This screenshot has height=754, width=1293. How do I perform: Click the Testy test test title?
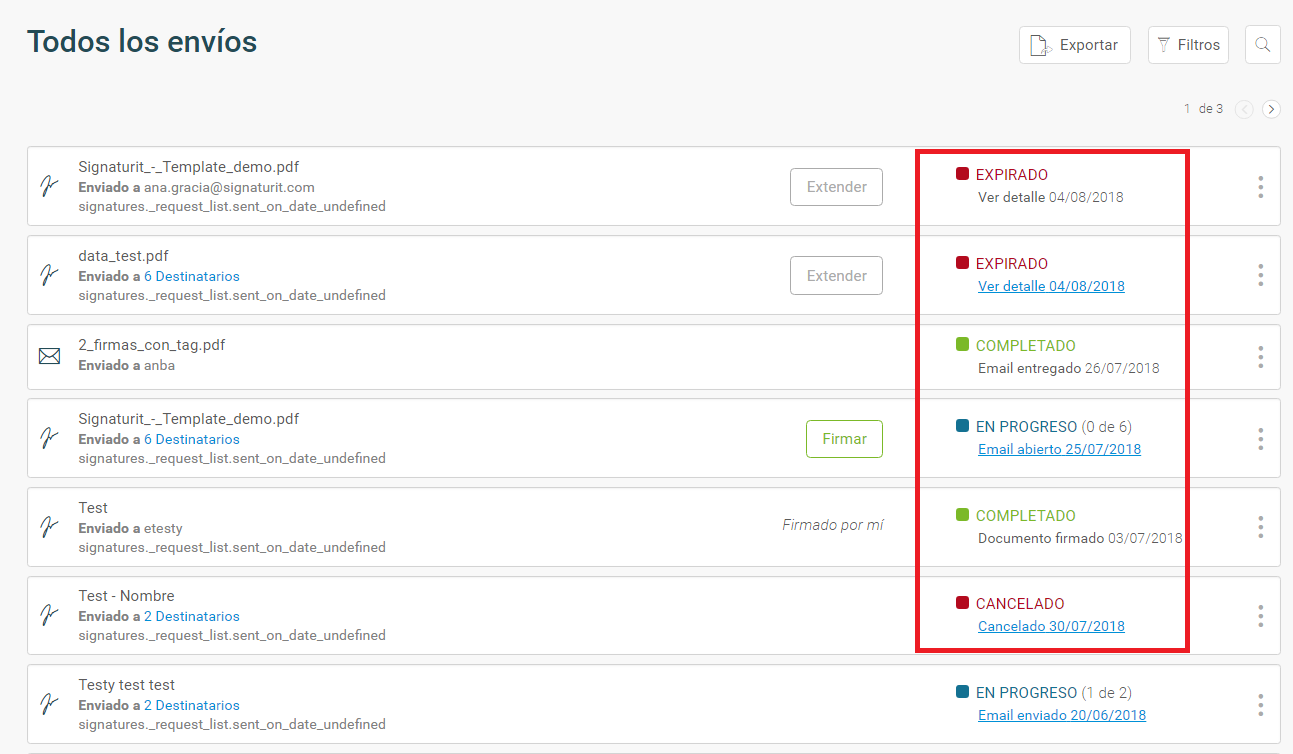pyautogui.click(x=126, y=685)
